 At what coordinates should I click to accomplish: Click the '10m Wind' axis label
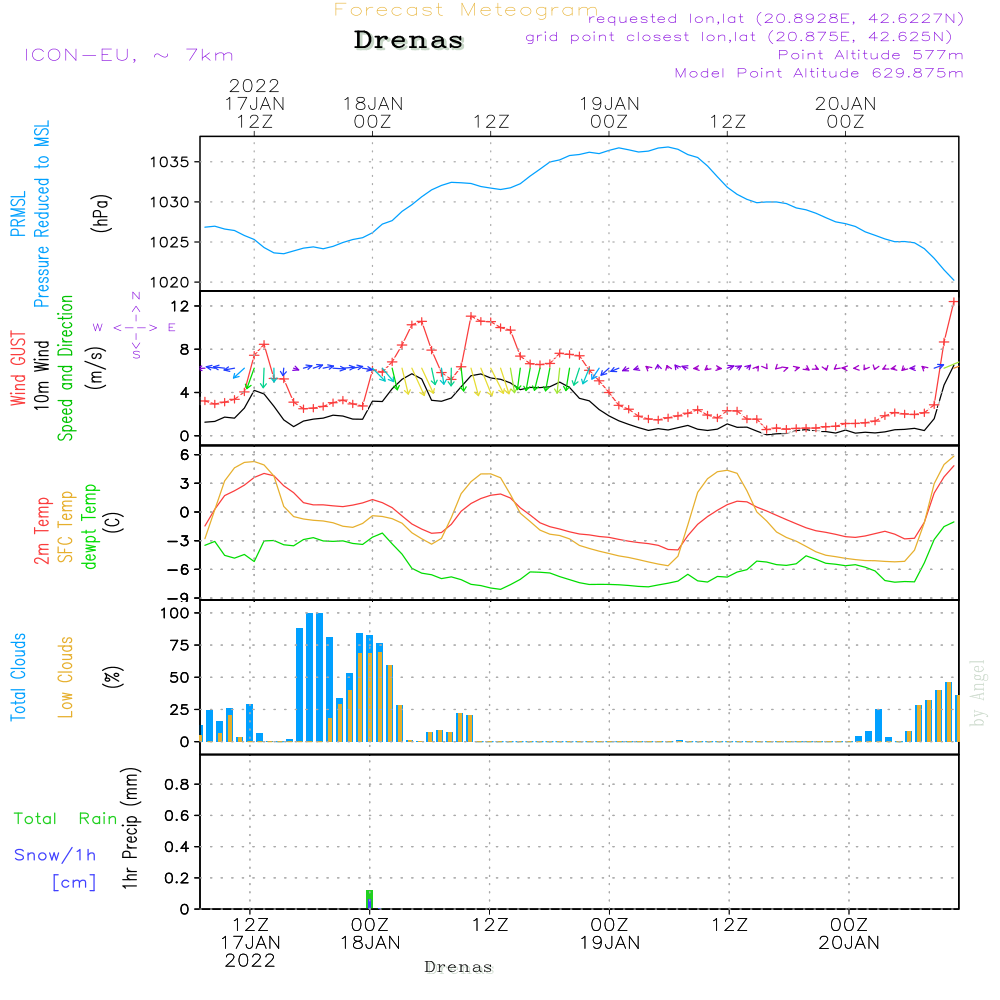pyautogui.click(x=41, y=375)
